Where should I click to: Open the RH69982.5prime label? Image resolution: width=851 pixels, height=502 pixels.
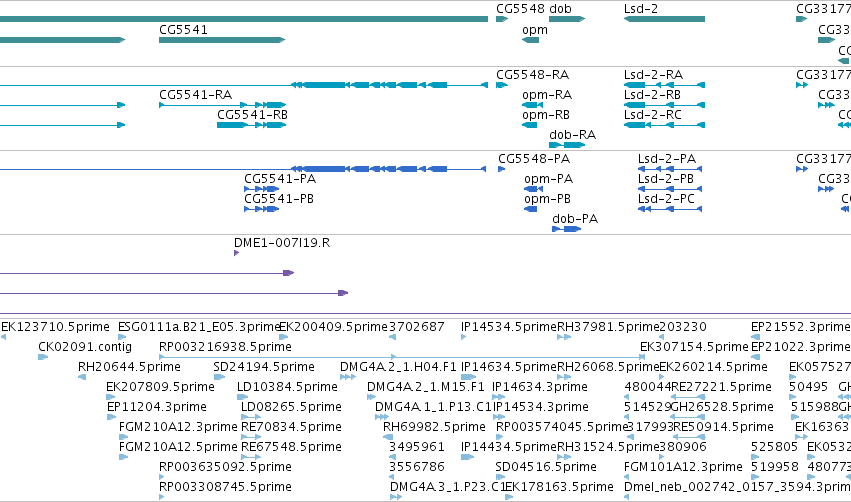pos(434,427)
